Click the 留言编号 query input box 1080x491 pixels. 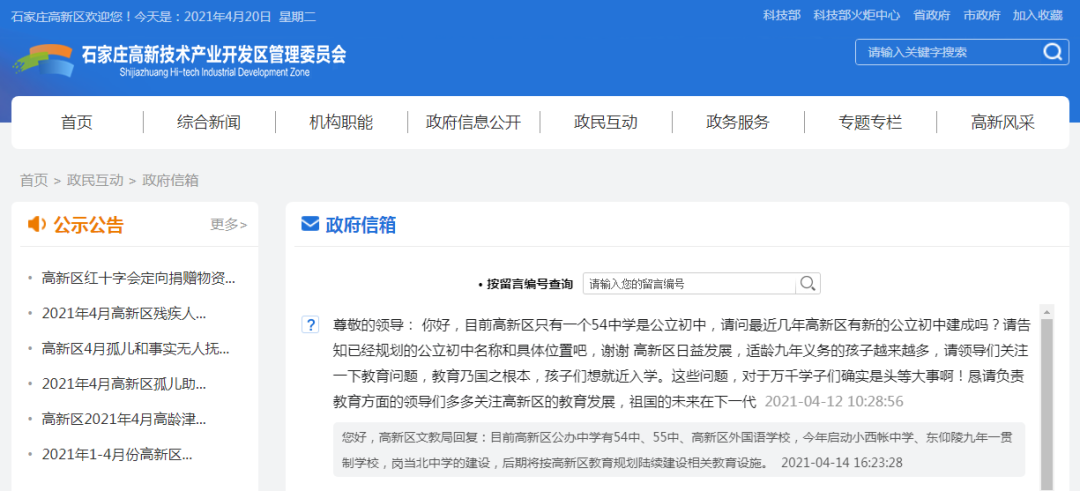click(688, 284)
